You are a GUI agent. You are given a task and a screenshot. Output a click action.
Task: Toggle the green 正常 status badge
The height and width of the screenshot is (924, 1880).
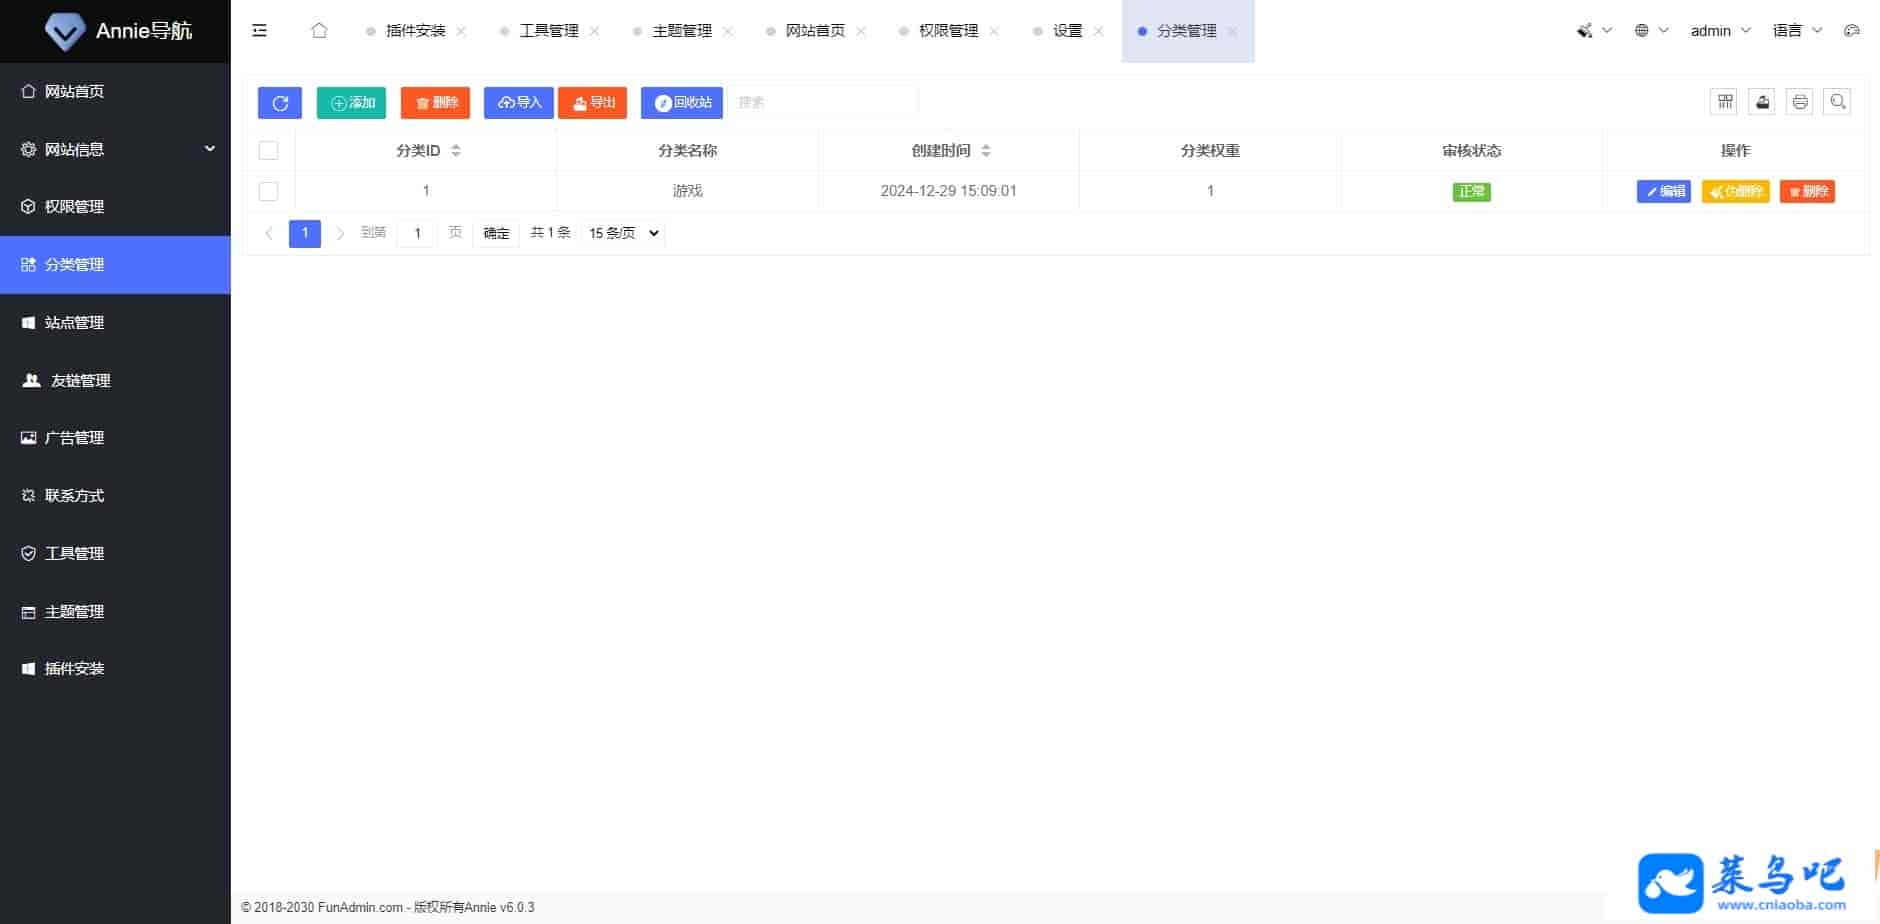[x=1471, y=192]
